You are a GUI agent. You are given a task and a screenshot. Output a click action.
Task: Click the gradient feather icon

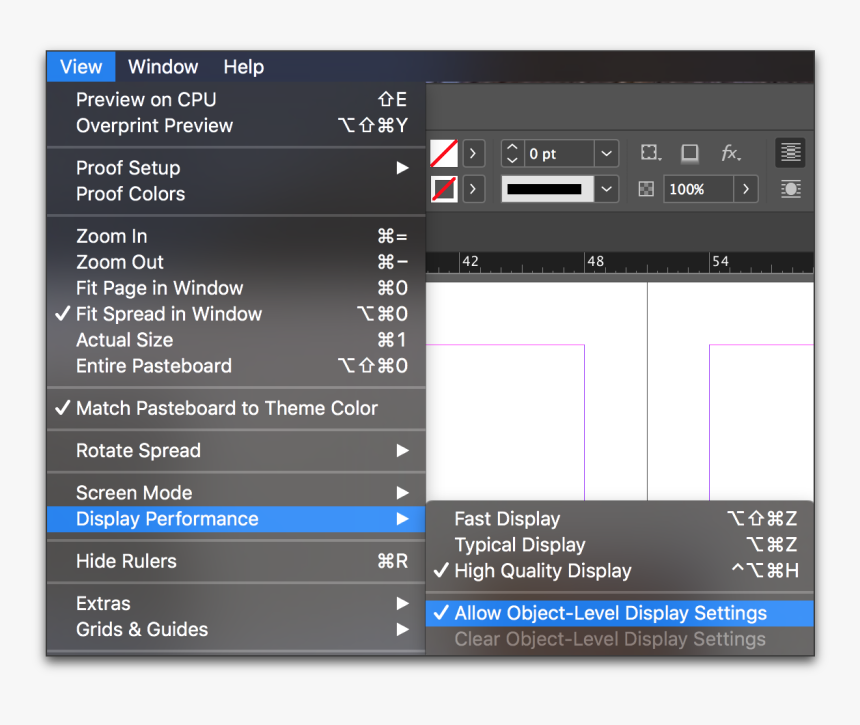coord(789,189)
